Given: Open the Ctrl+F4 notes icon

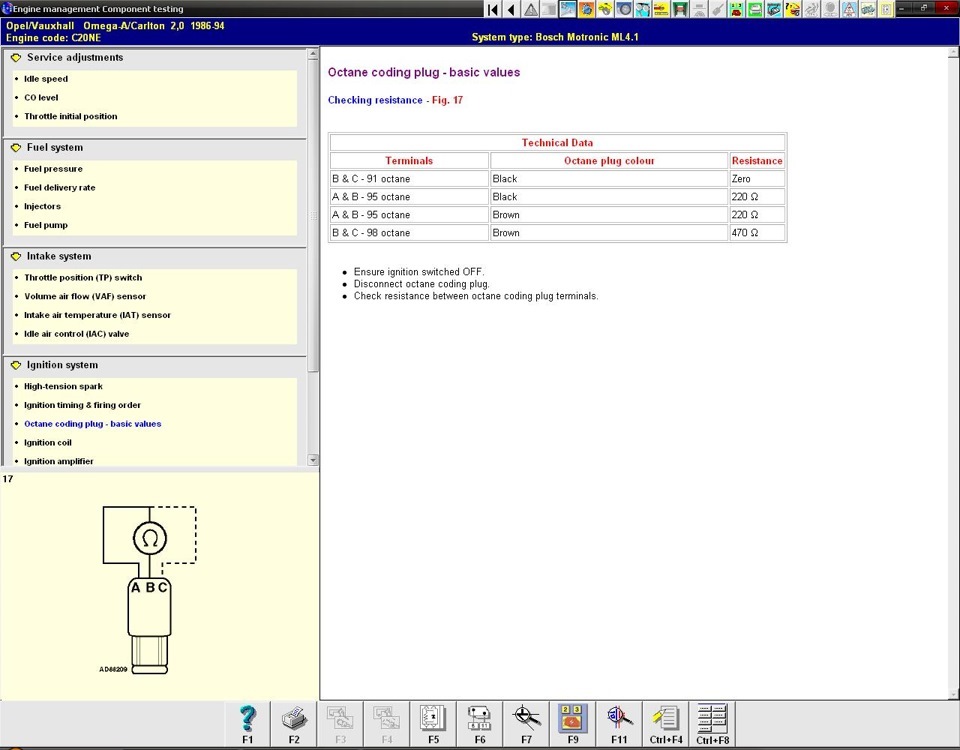Looking at the screenshot, I should [666, 724].
